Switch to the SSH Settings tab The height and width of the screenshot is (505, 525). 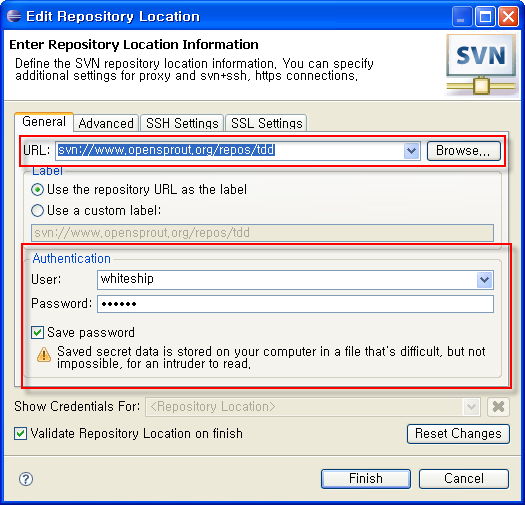tap(182, 123)
